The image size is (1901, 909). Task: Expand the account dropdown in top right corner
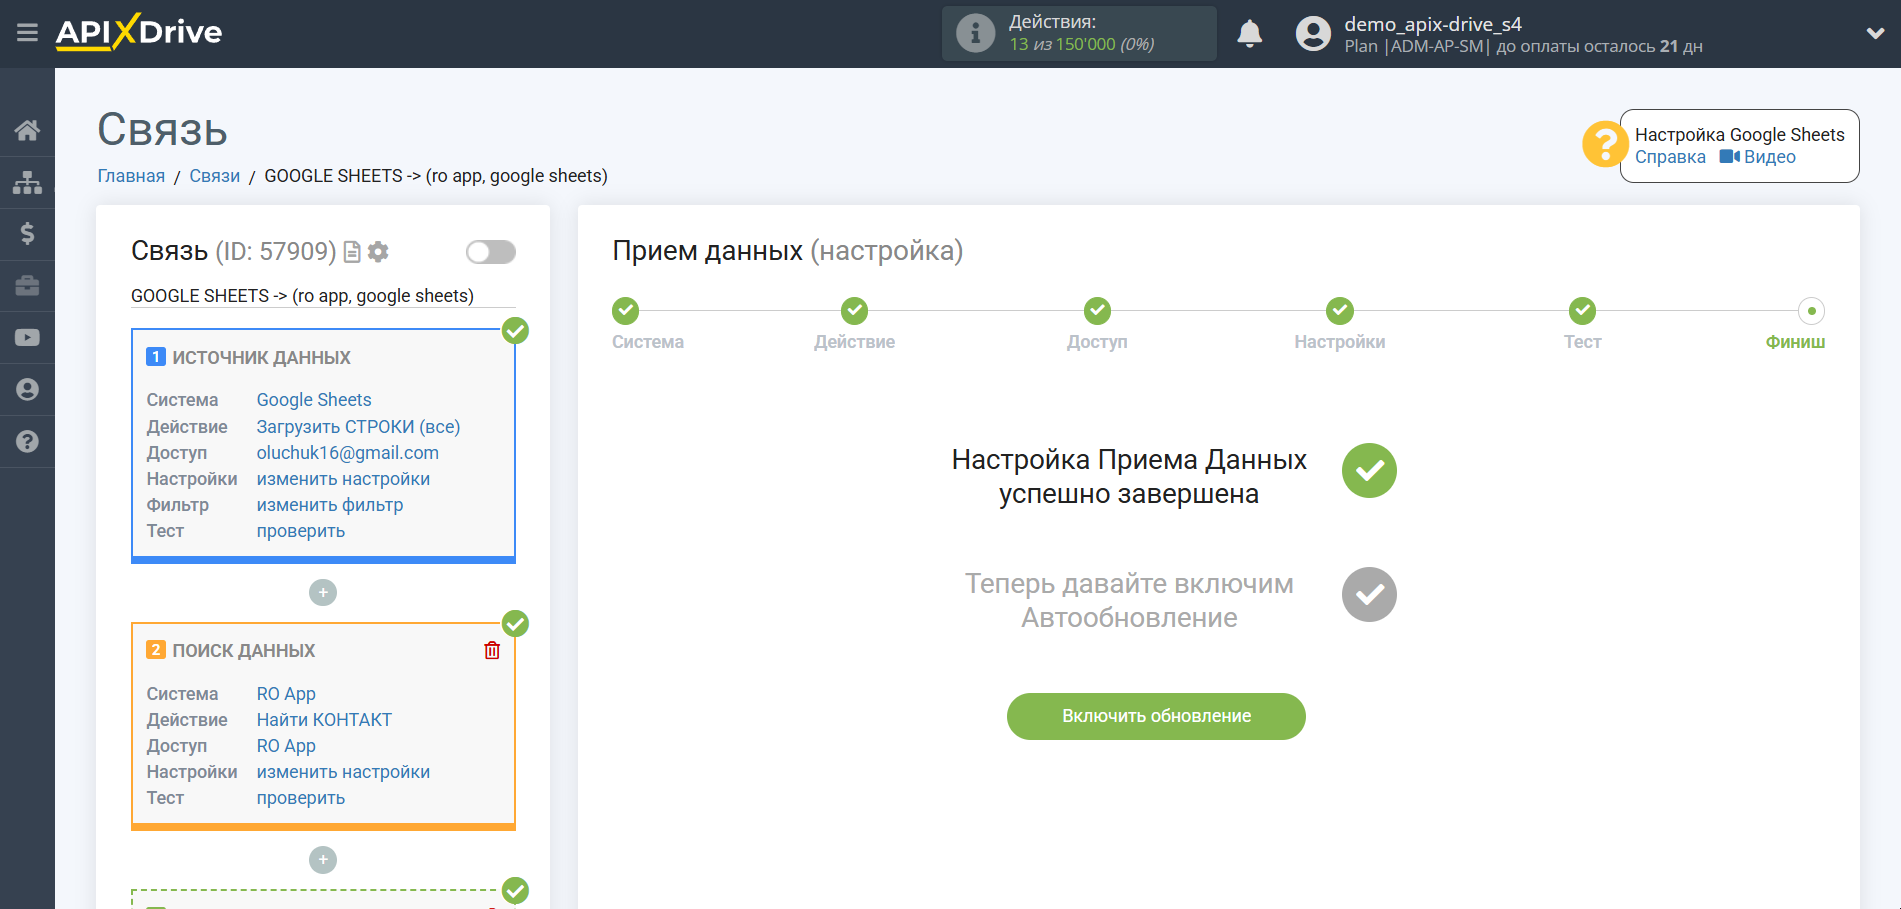click(x=1875, y=33)
